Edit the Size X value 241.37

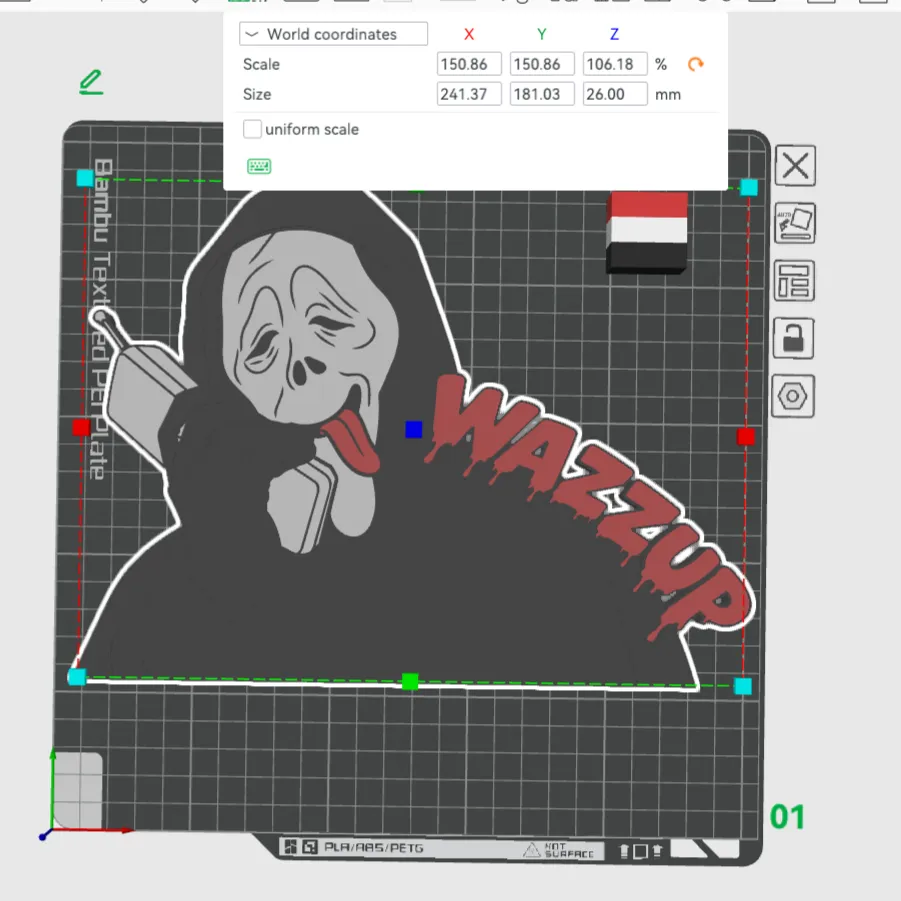[469, 94]
